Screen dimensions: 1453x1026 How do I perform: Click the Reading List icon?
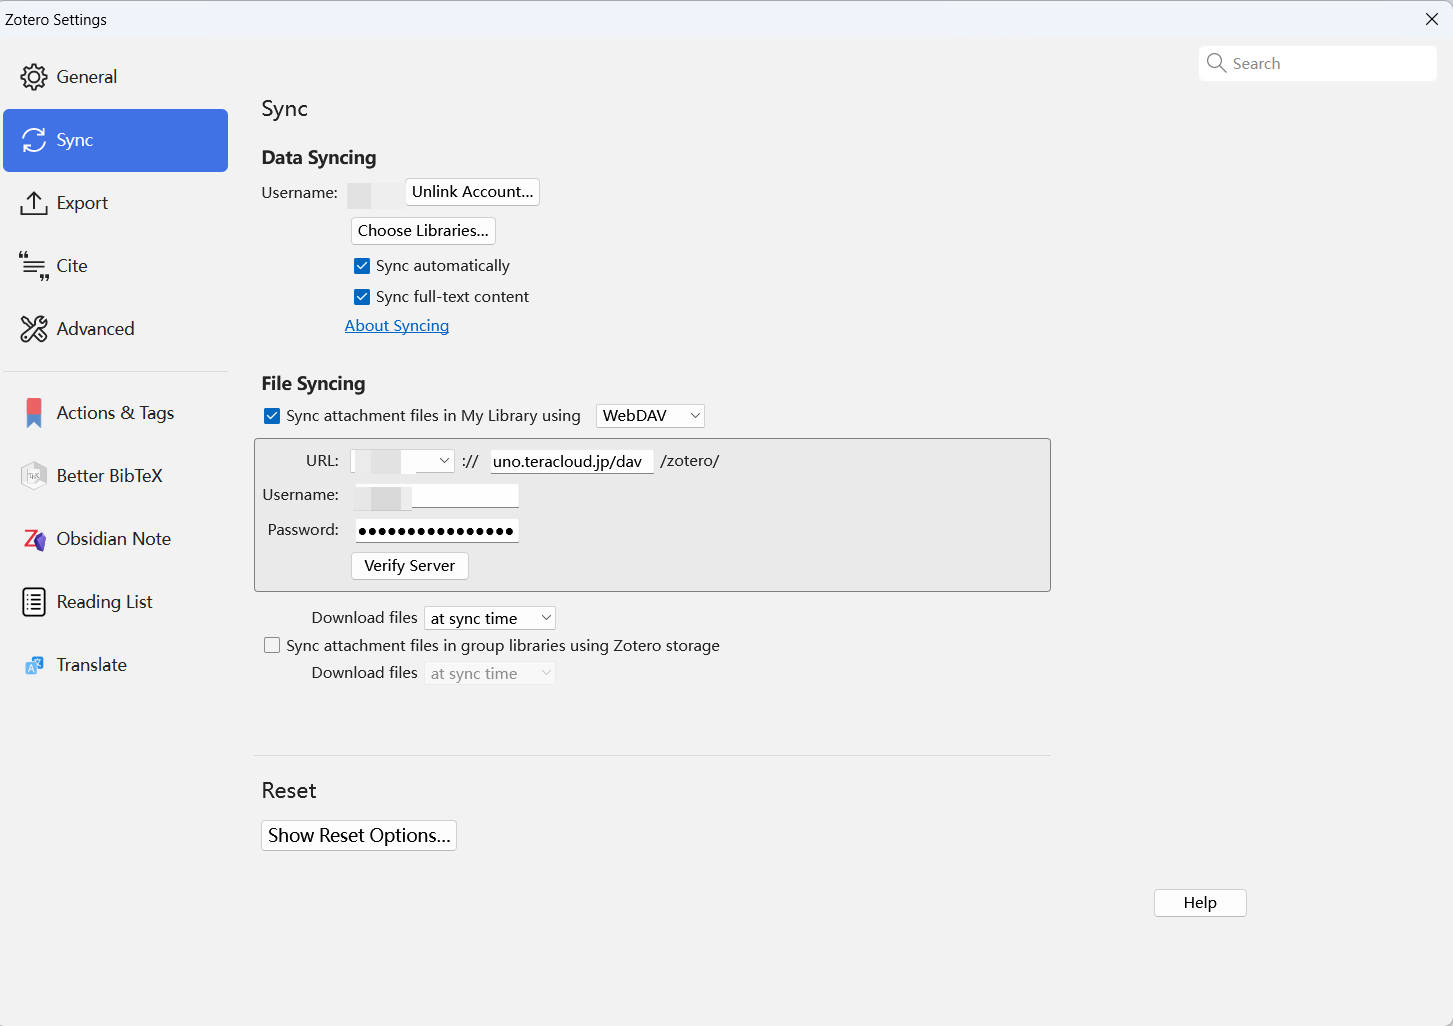tap(34, 602)
